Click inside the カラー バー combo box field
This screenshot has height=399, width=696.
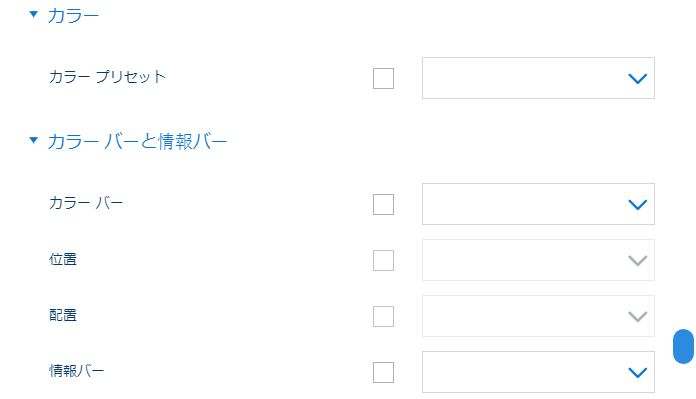tap(538, 204)
